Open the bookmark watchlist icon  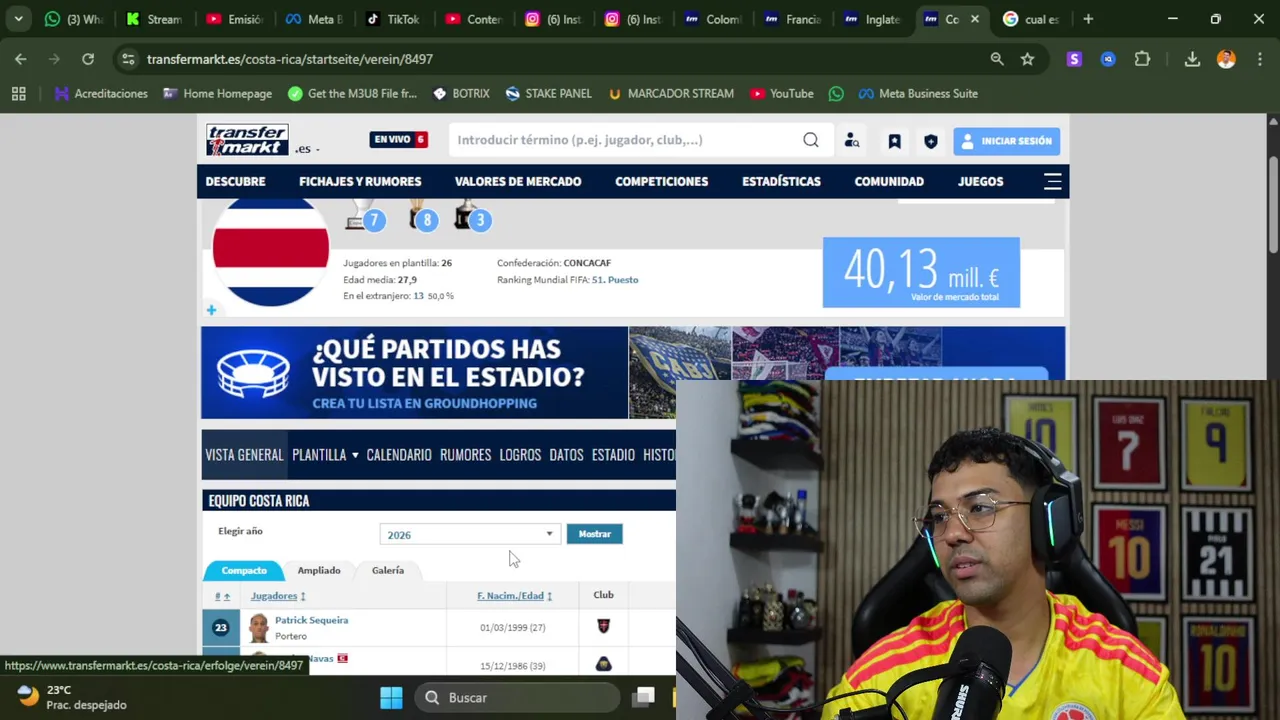[894, 141]
